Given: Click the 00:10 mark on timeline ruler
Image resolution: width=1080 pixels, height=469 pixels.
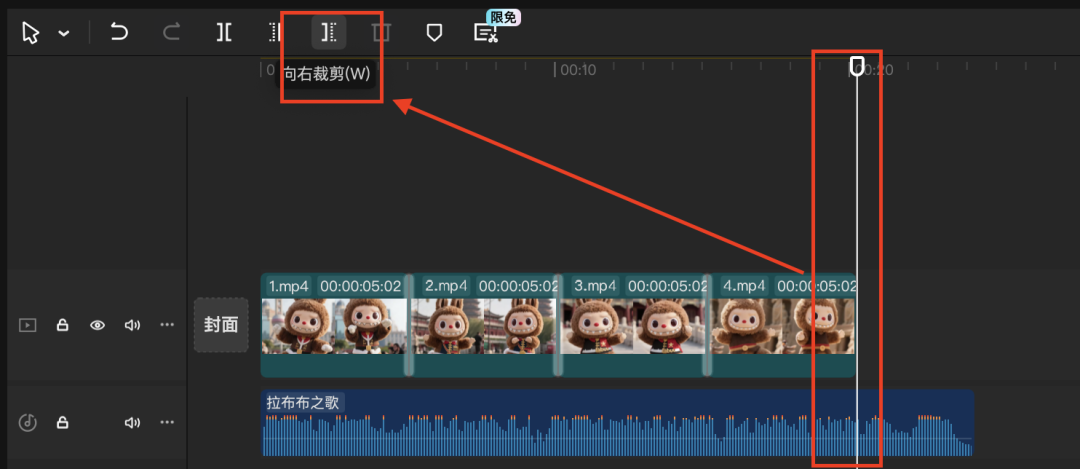Looking at the screenshot, I should pyautogui.click(x=578, y=70).
